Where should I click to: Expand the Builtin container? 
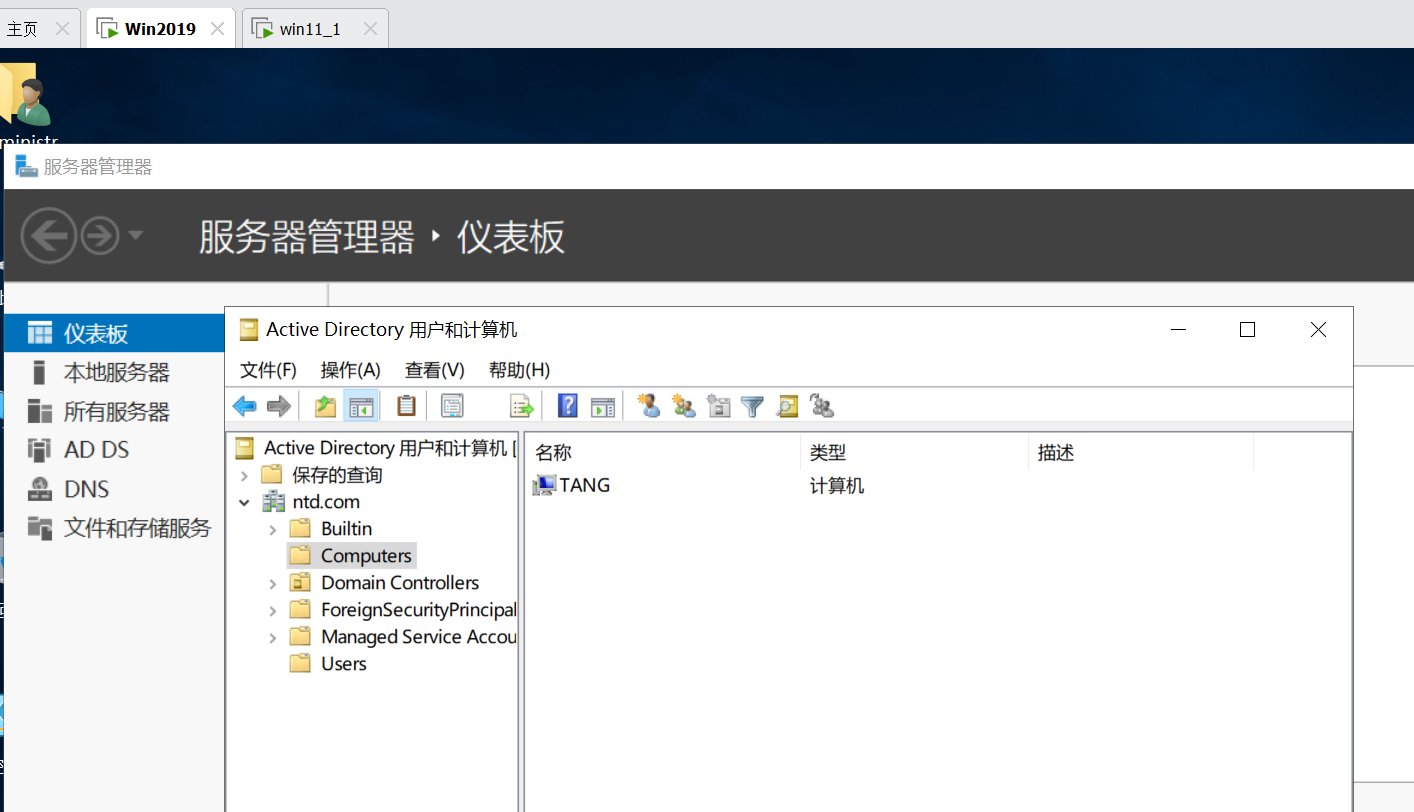(x=272, y=529)
